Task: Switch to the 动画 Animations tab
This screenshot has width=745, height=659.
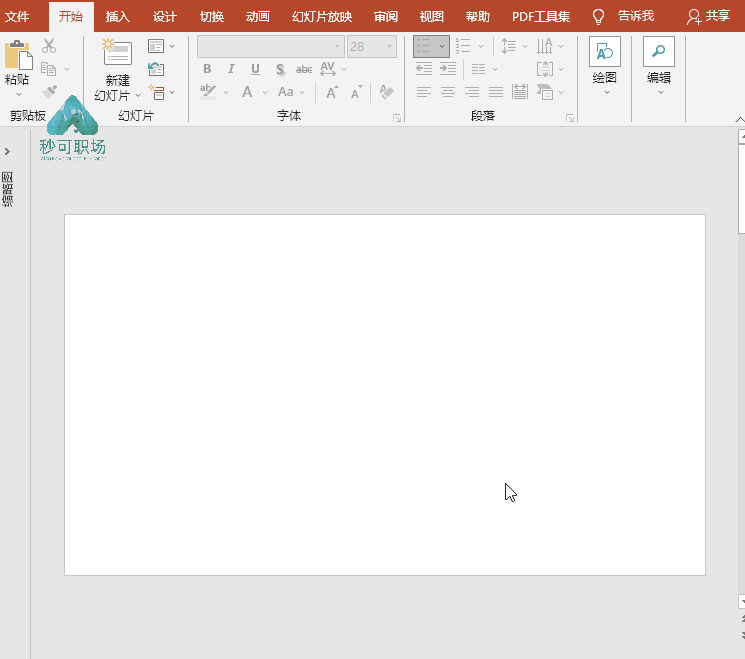Action: (x=258, y=17)
